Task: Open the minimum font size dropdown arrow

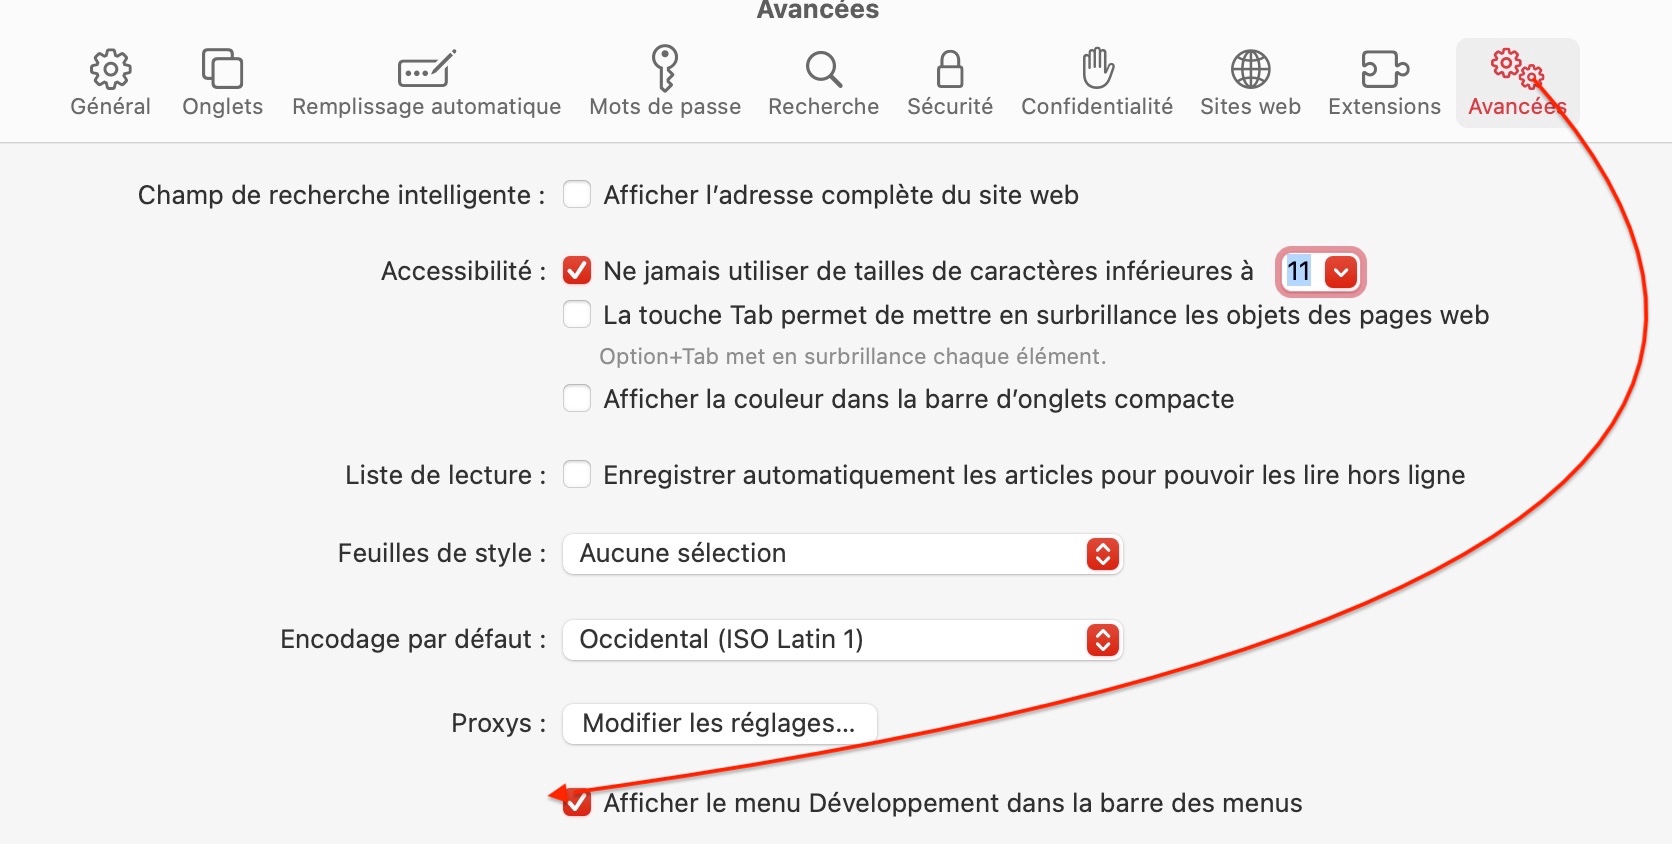Action: [x=1341, y=271]
